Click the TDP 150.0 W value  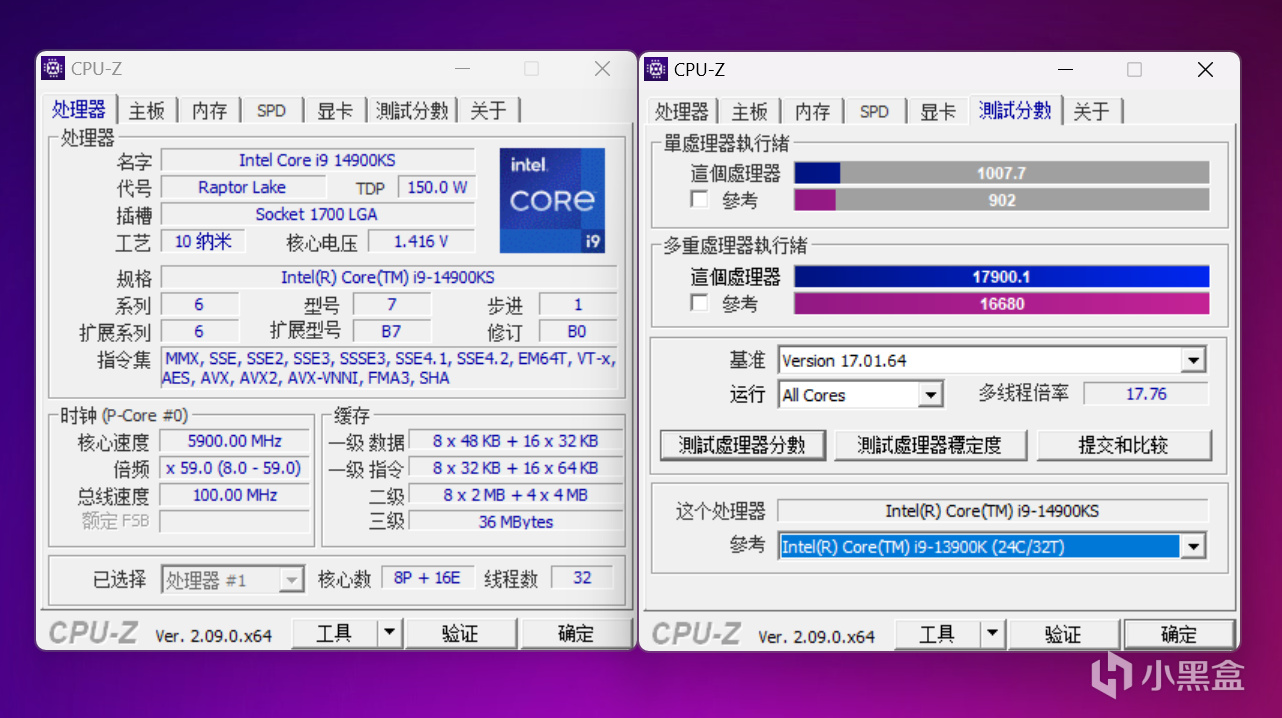(437, 187)
